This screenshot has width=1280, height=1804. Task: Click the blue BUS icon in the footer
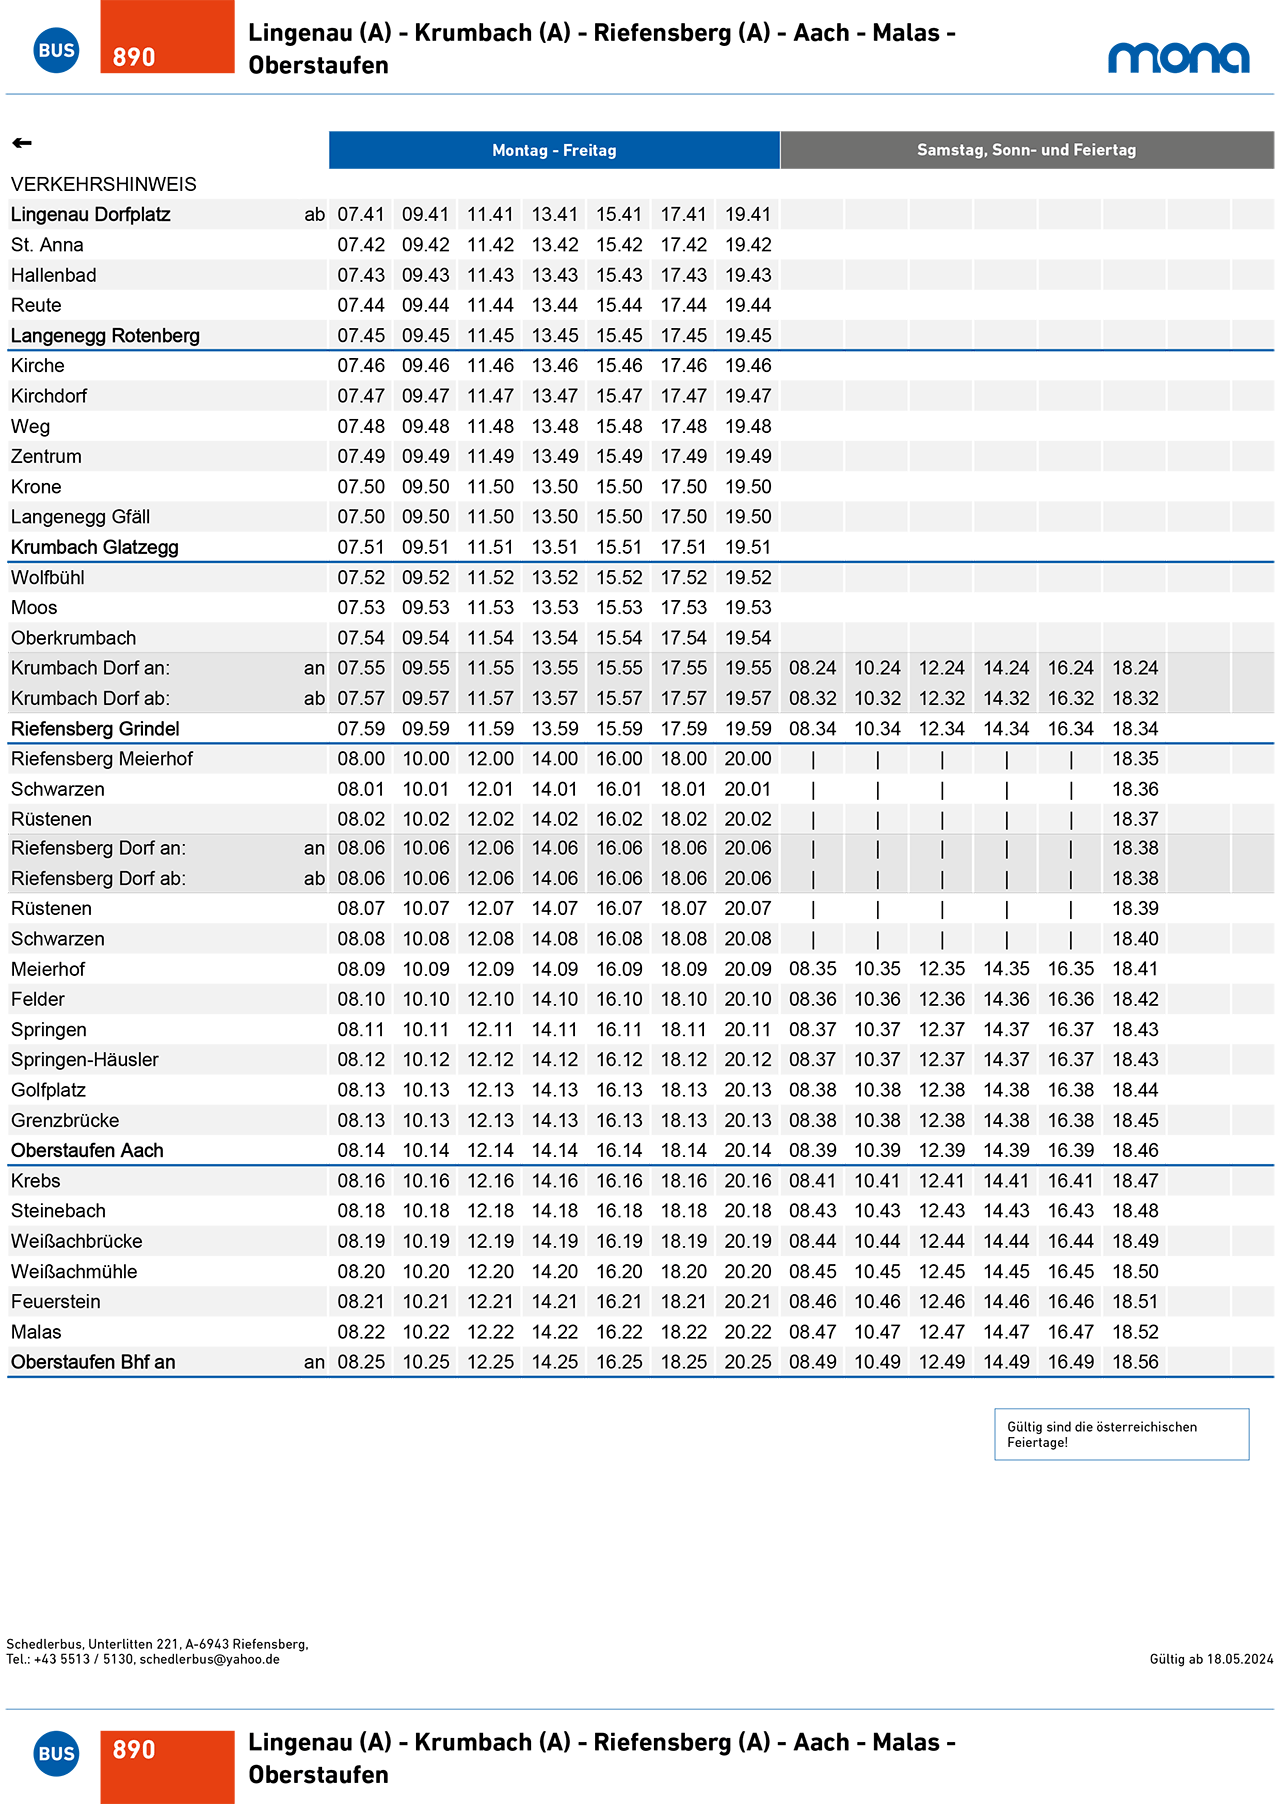click(56, 1753)
